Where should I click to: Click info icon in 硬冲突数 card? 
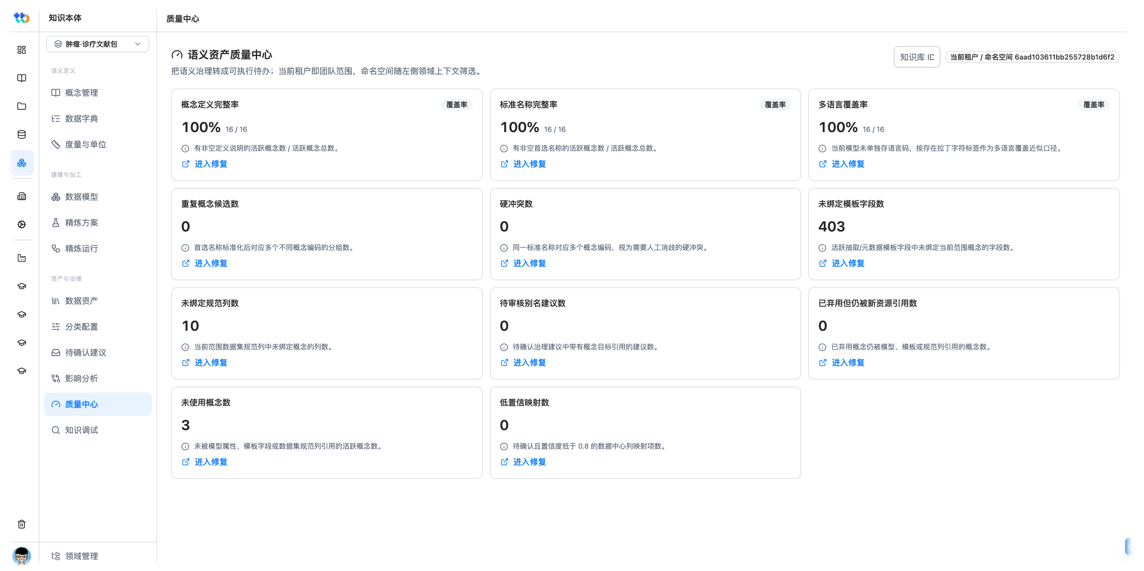503,248
